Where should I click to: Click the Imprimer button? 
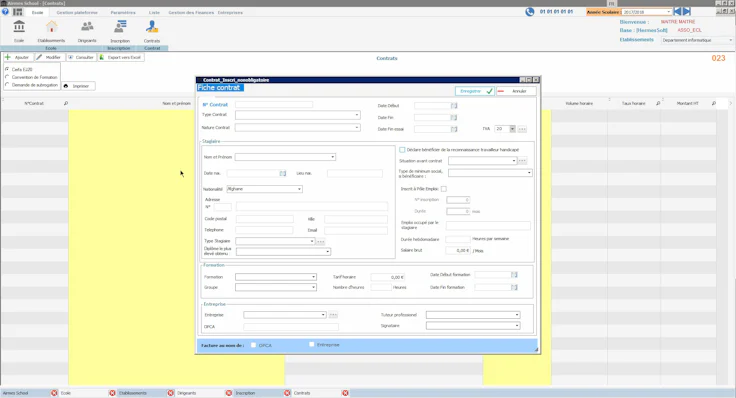point(78,86)
